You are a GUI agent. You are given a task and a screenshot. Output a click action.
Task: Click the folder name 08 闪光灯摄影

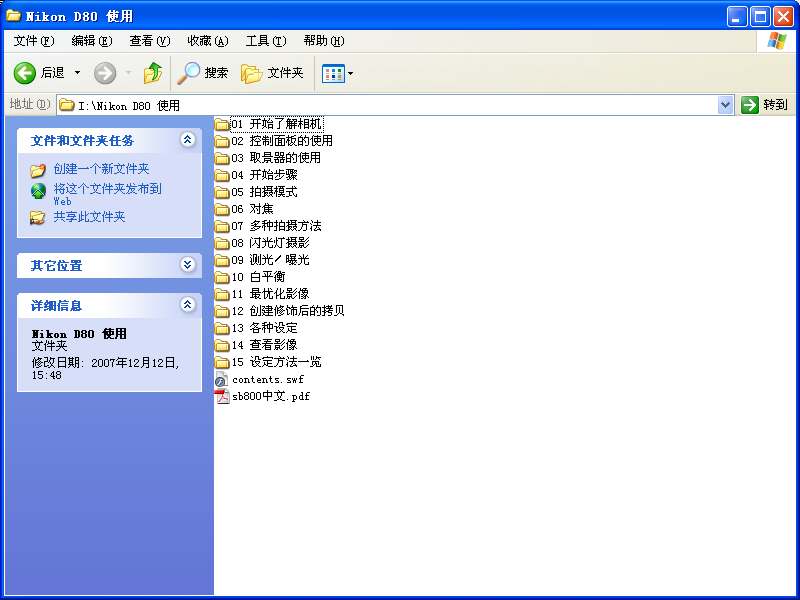[270, 243]
